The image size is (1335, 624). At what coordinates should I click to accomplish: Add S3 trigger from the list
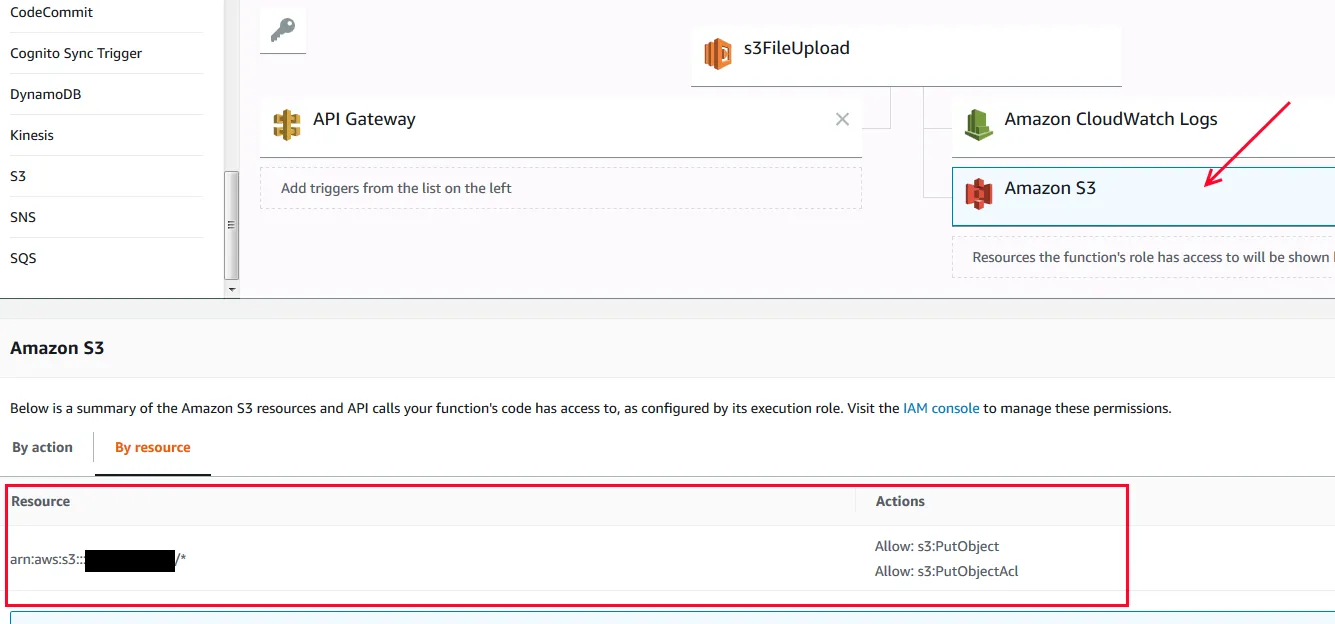point(18,176)
